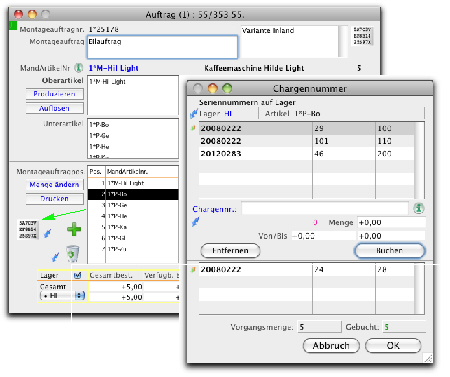The height and width of the screenshot is (377, 450).
Task: Open the green info icon beside Chargennr. field
Action: [x=419, y=209]
